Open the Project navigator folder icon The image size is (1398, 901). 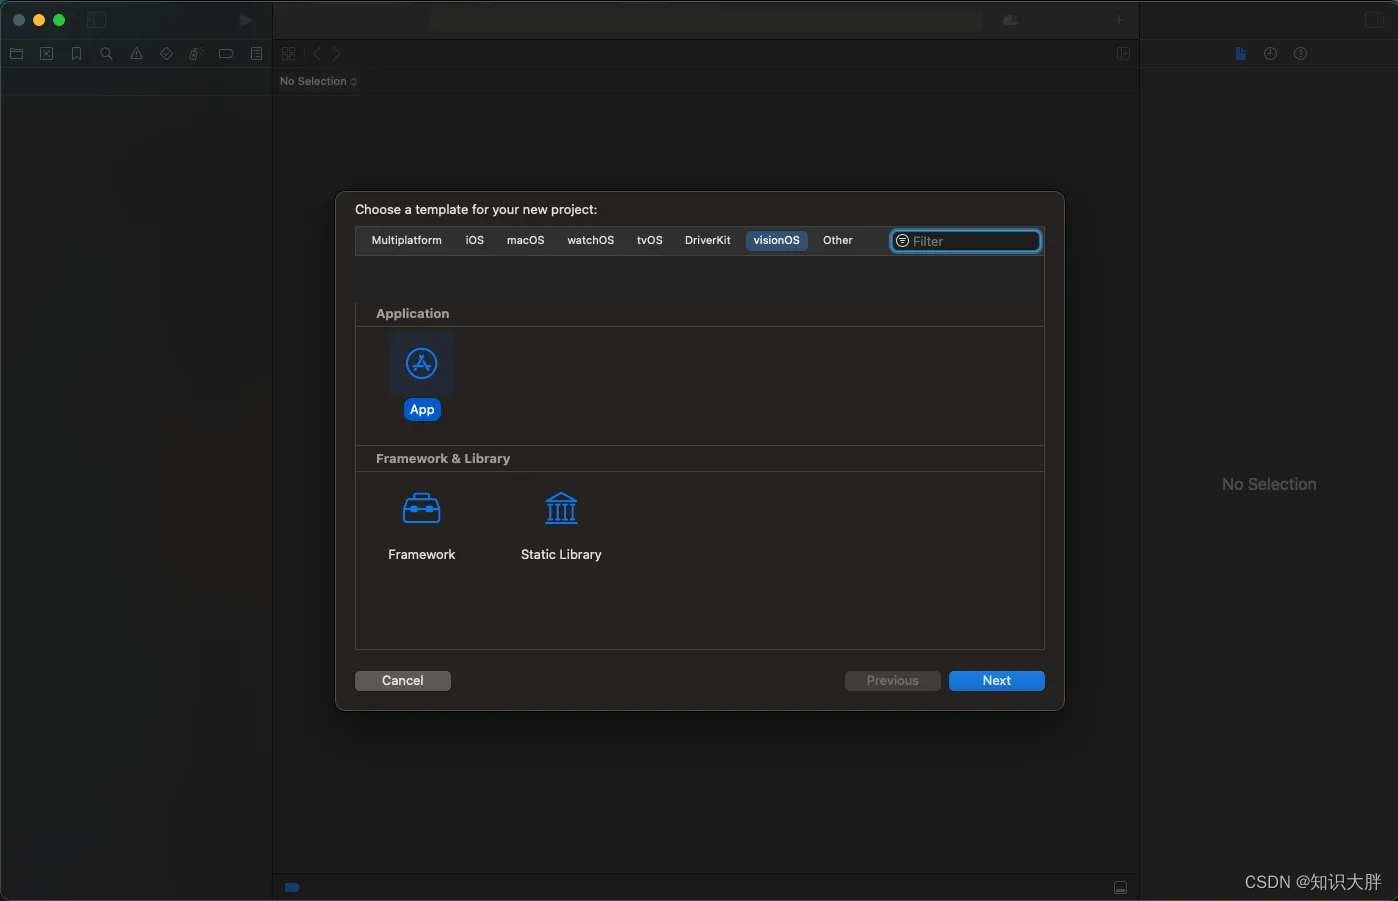tap(17, 54)
